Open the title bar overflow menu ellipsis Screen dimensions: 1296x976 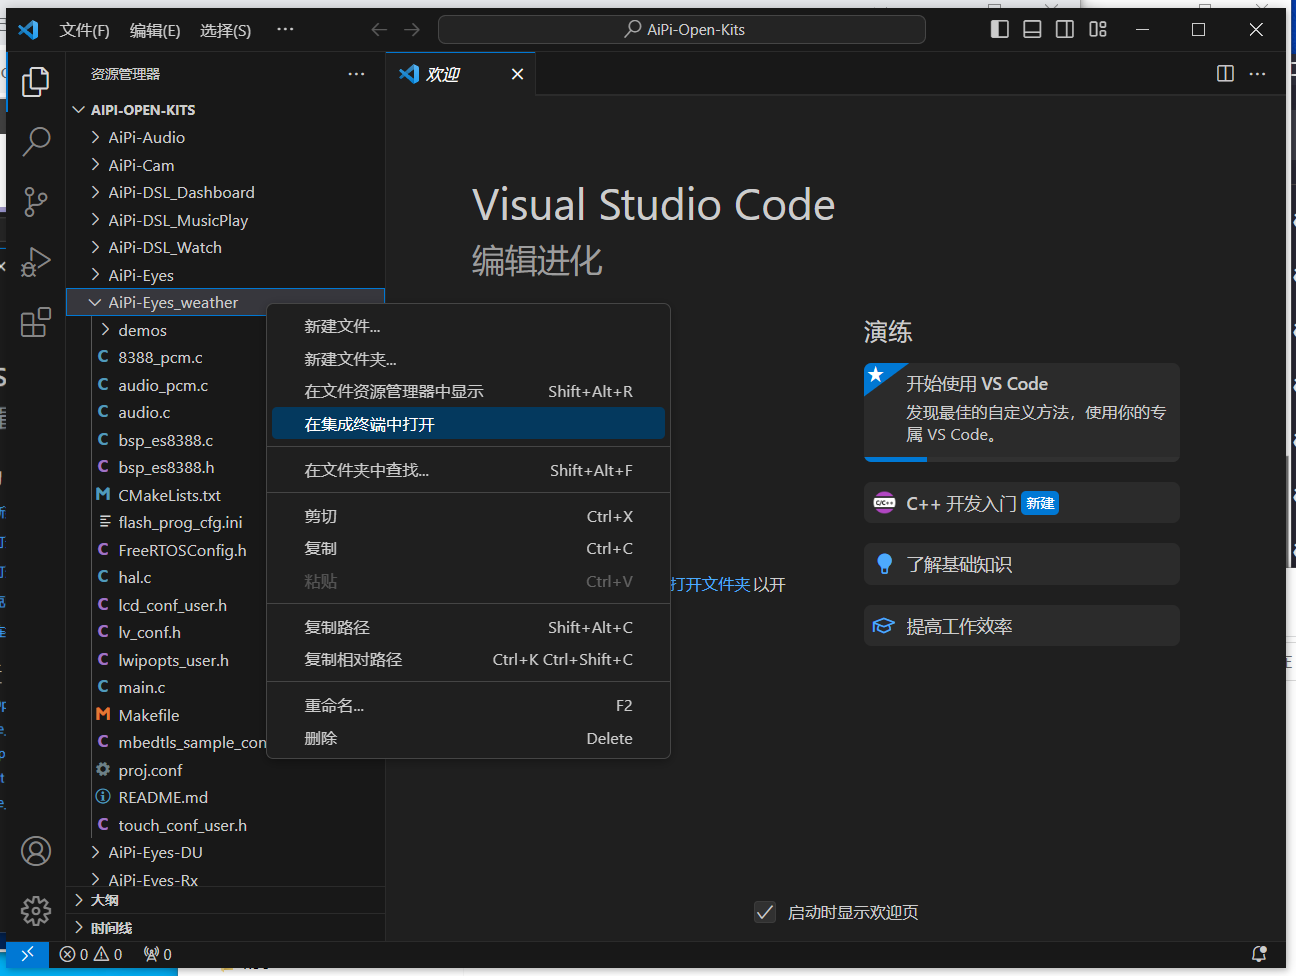pyautogui.click(x=285, y=29)
